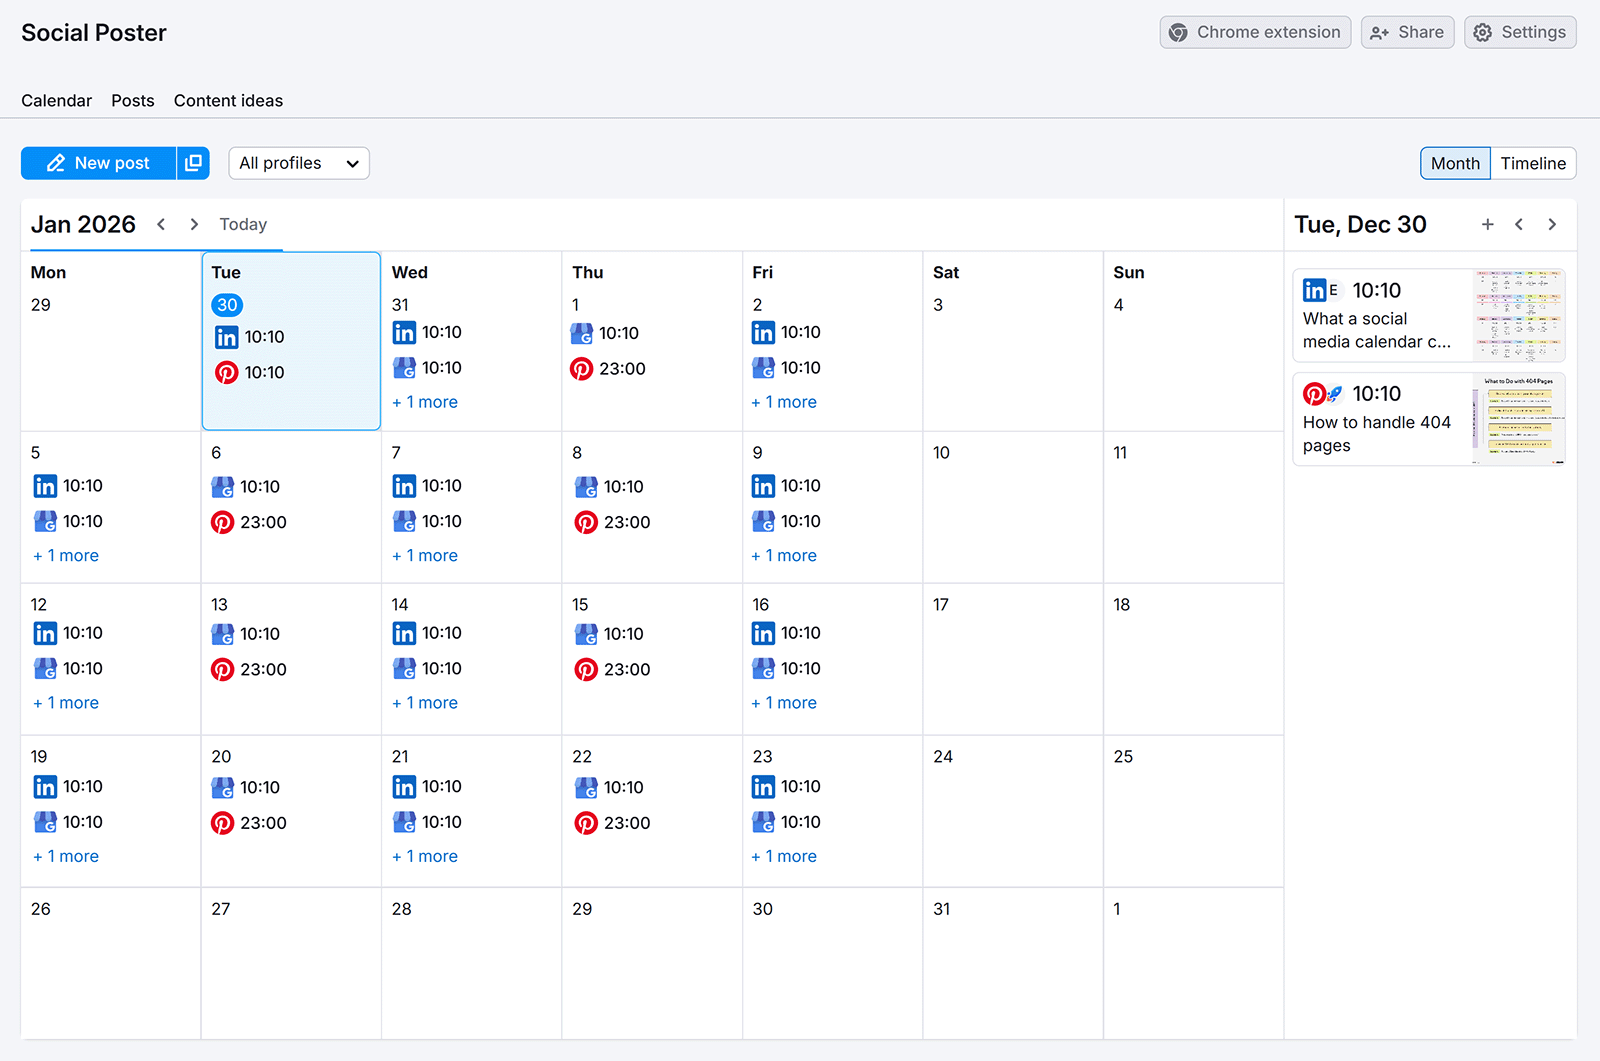1600x1061 pixels.
Task: Open the Posts tab
Action: click(133, 100)
